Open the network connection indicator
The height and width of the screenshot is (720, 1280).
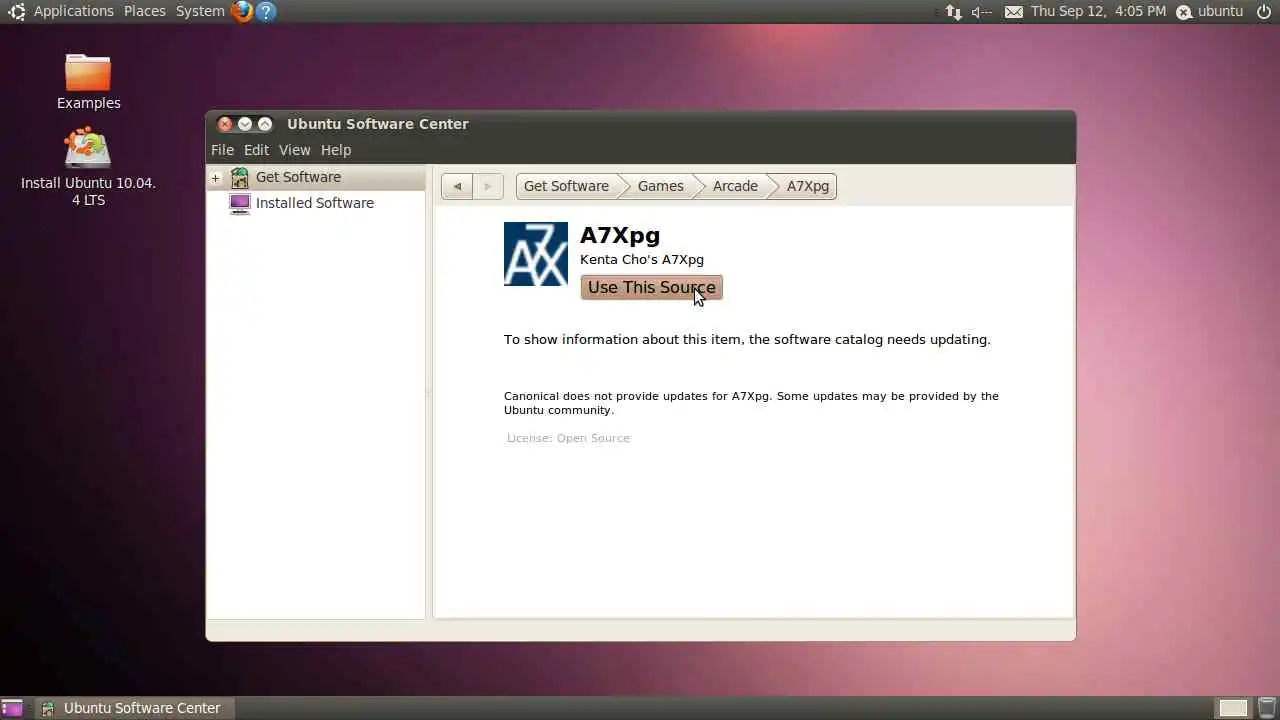(x=953, y=12)
